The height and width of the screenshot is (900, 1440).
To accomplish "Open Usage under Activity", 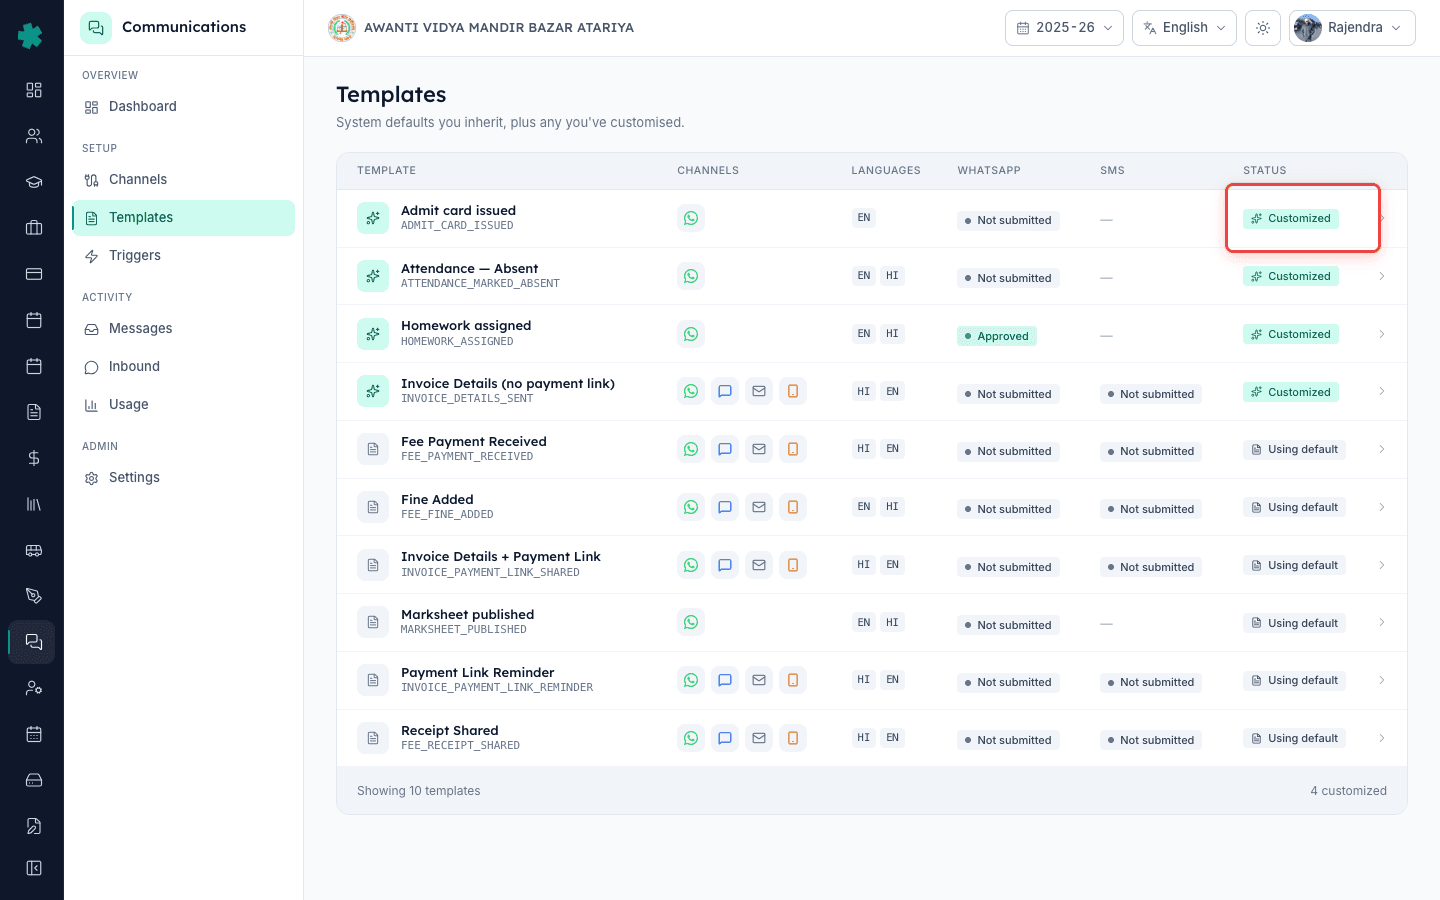I will [184, 405].
